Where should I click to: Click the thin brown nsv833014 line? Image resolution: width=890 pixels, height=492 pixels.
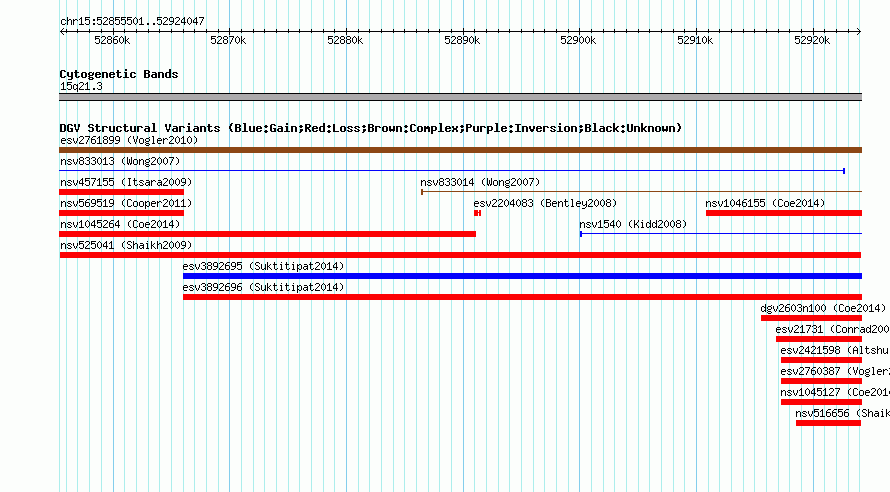tap(641, 192)
